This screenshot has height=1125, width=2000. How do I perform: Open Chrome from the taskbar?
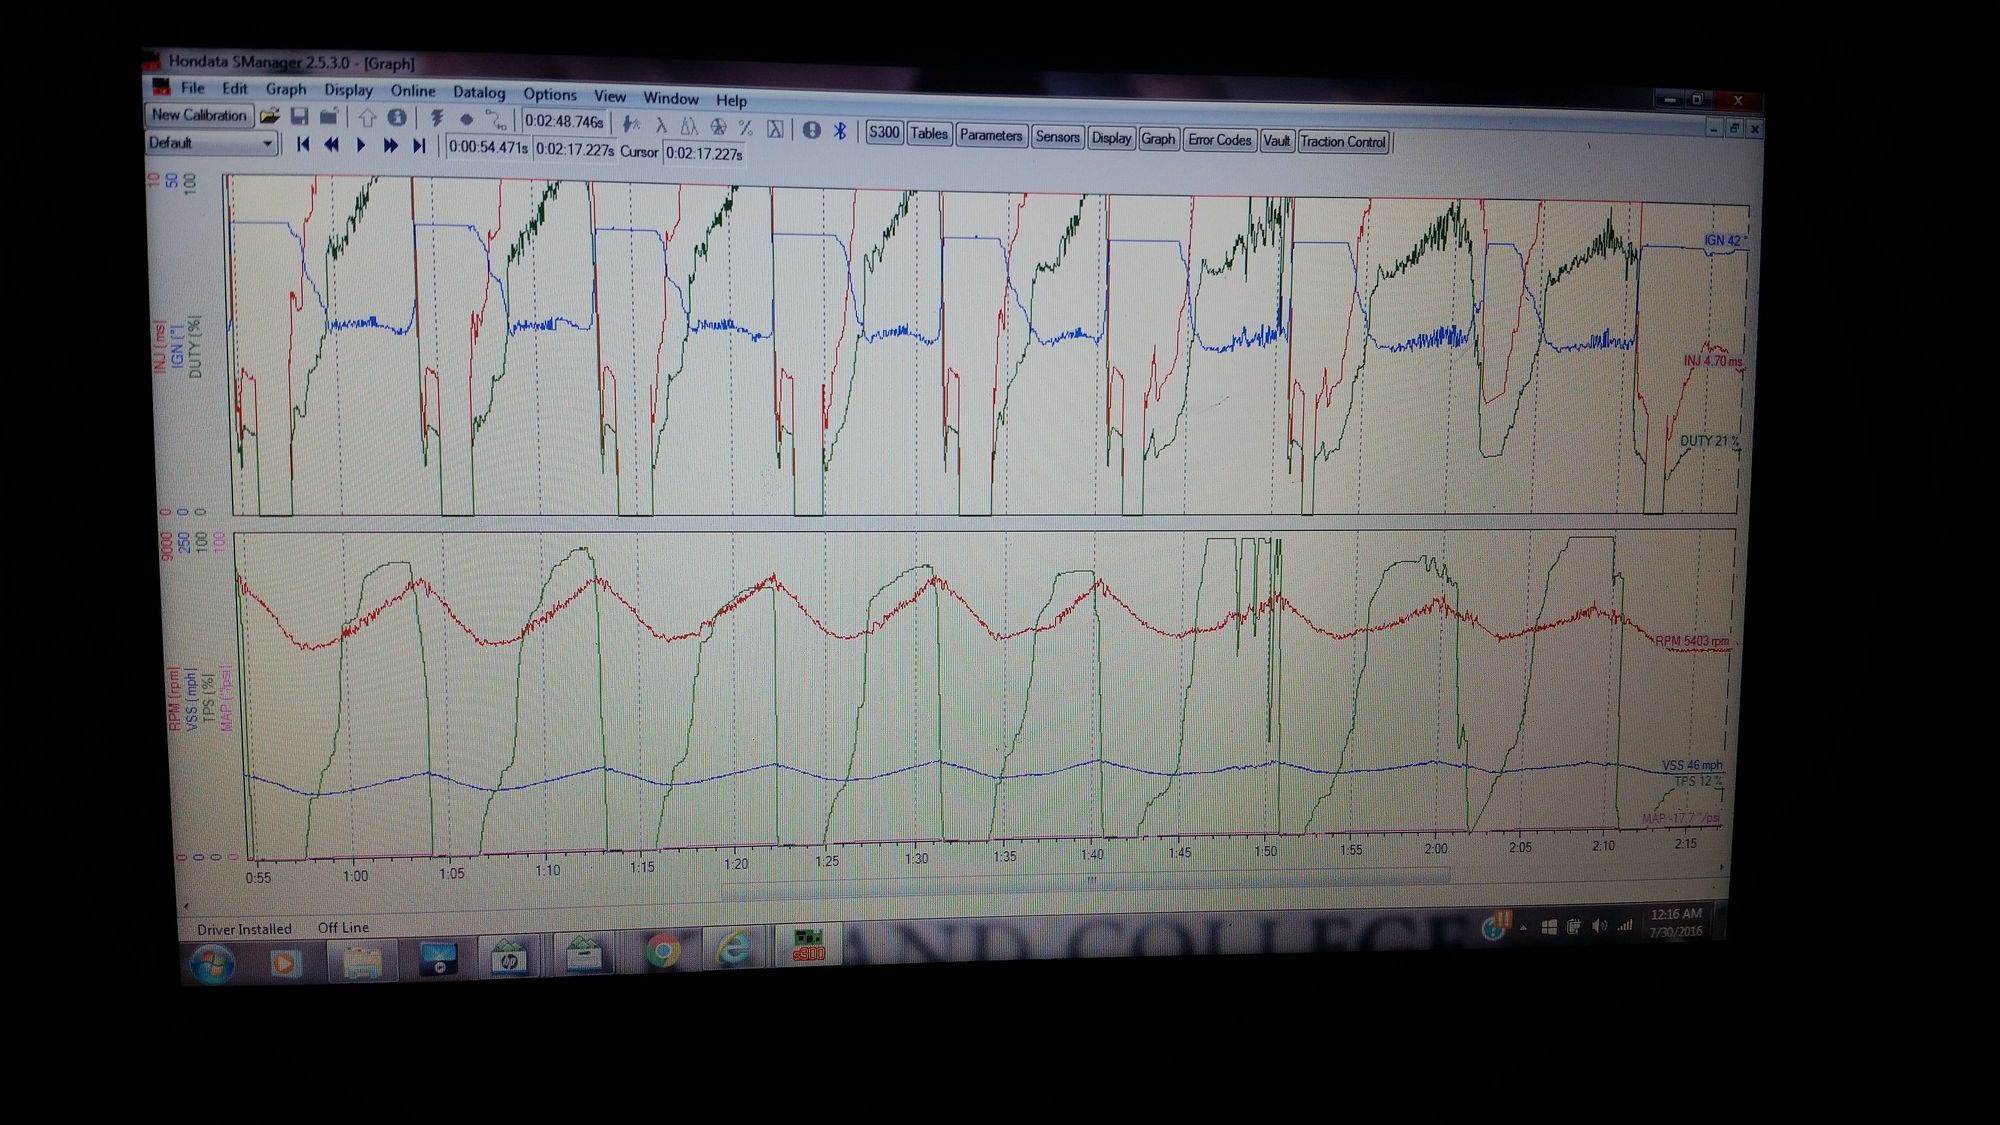[x=661, y=950]
